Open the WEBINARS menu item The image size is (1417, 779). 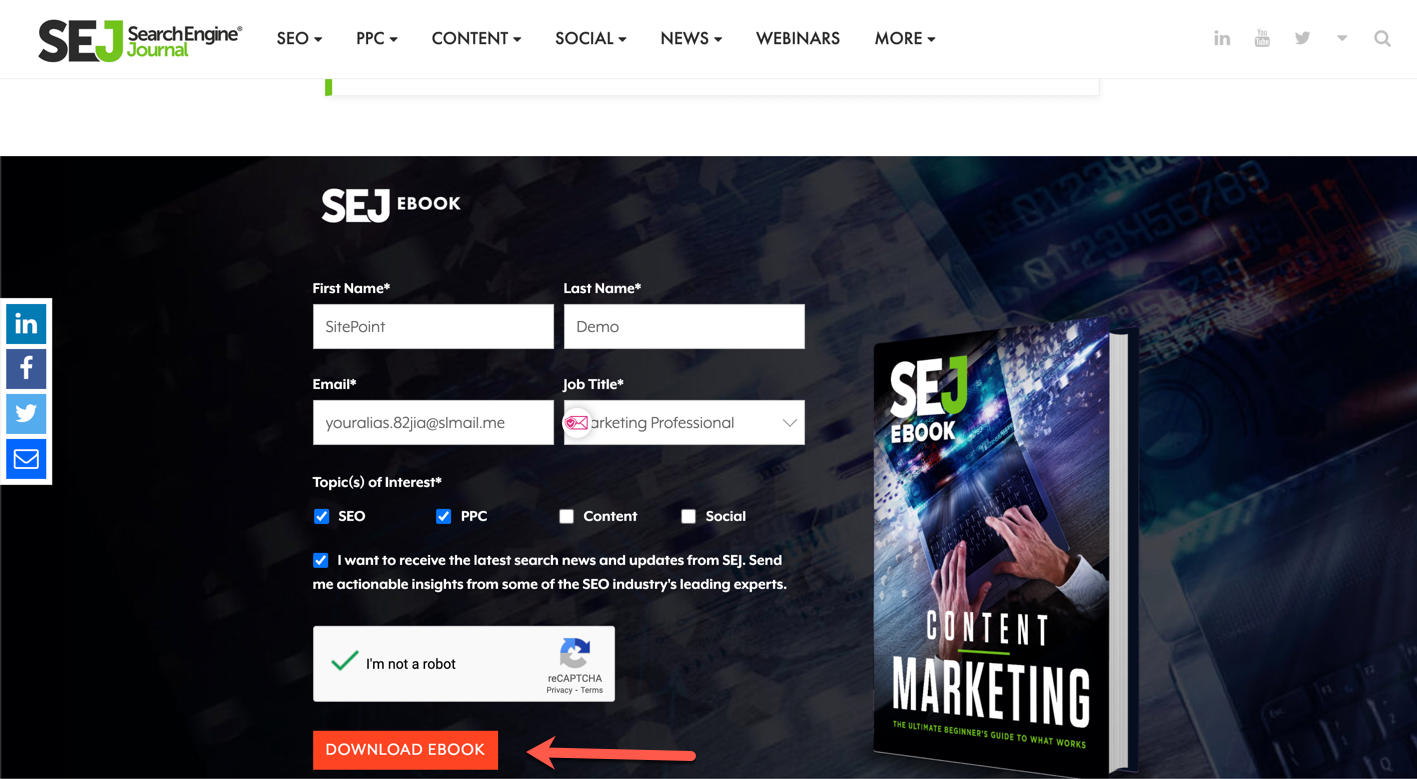coord(798,39)
